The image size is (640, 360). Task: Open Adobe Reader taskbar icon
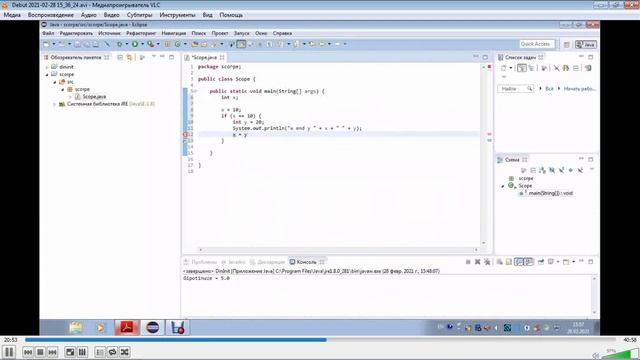point(127,327)
